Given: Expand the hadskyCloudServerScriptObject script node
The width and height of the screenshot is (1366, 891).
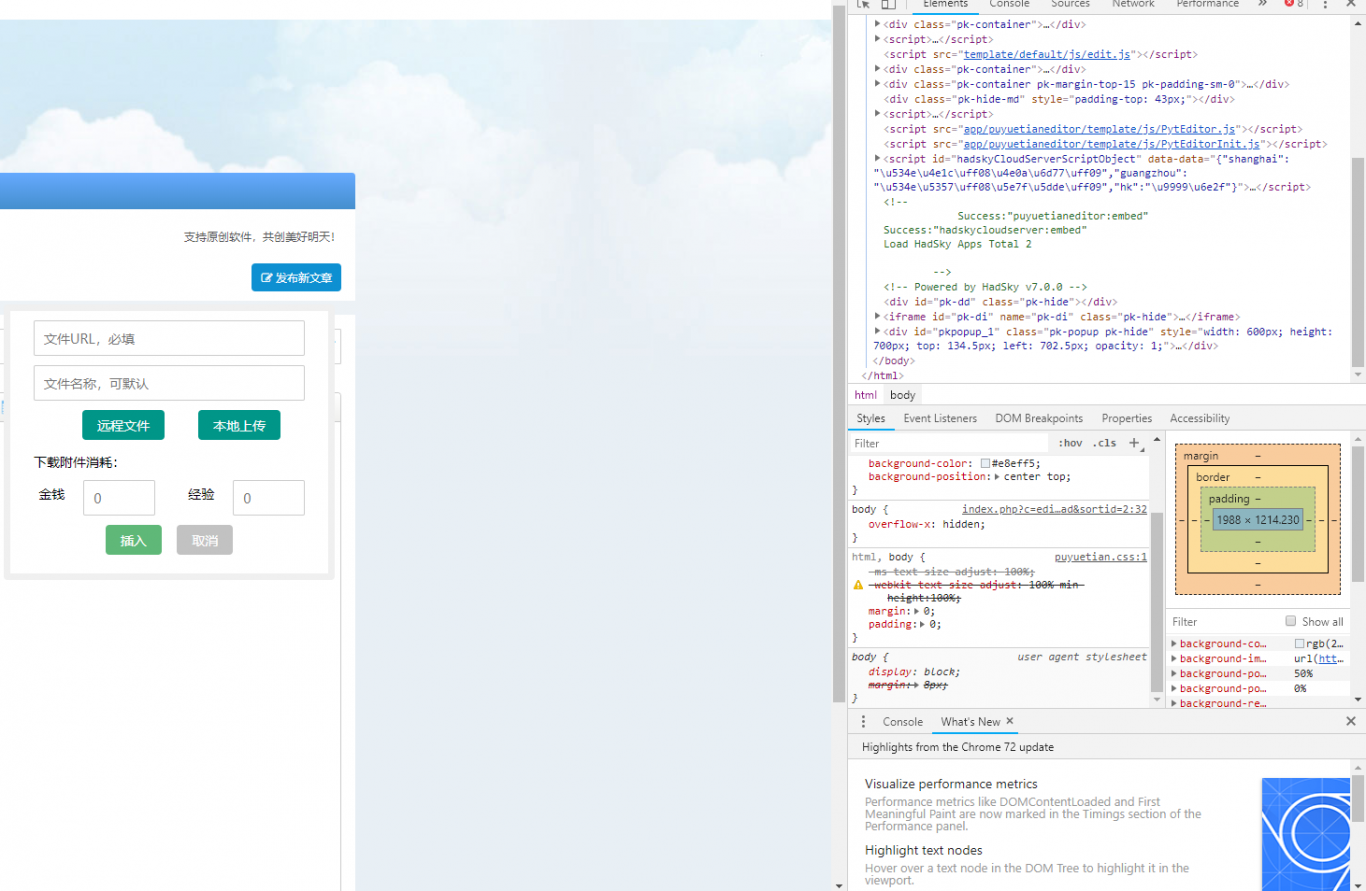Looking at the screenshot, I should point(878,159).
